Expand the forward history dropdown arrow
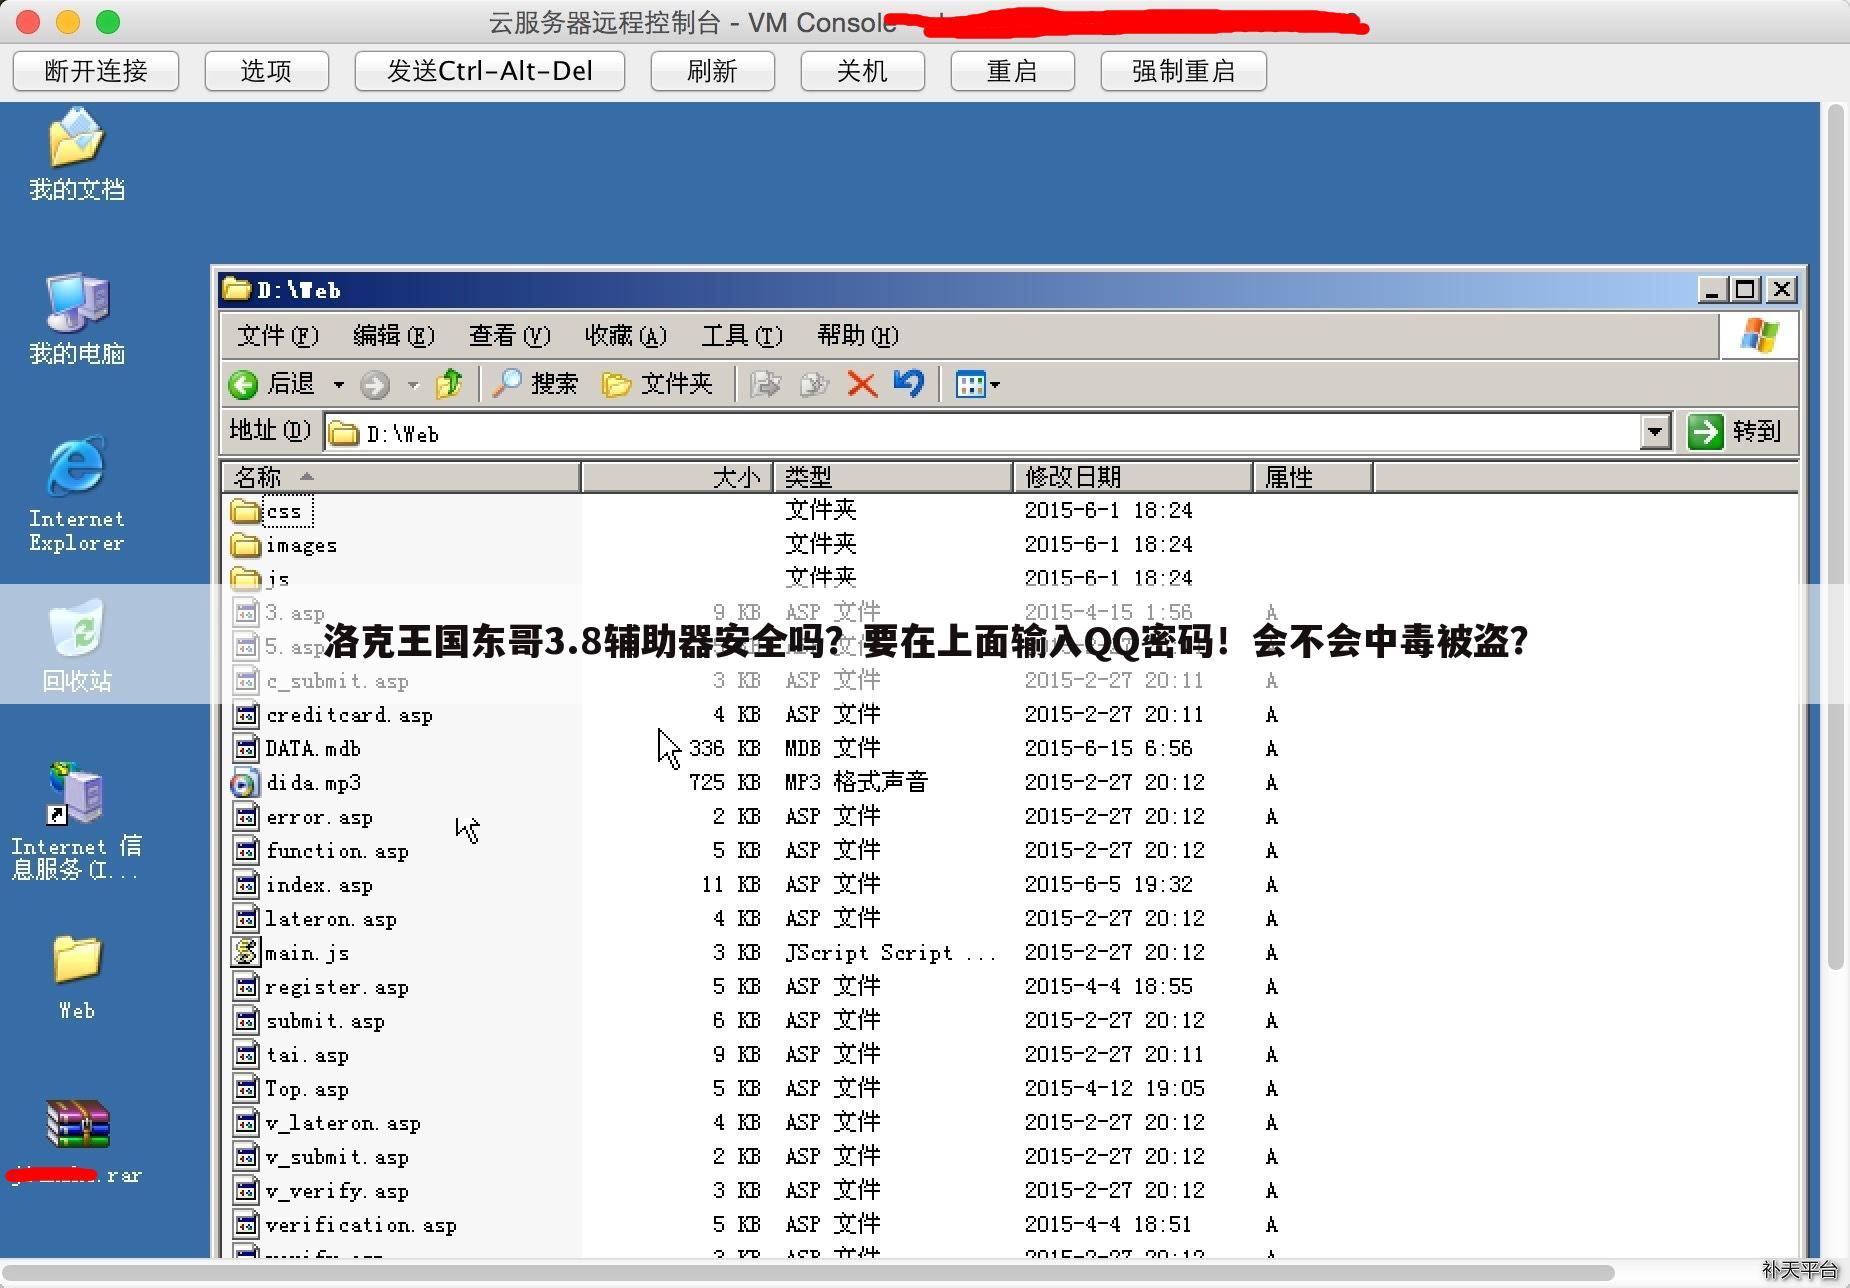 click(x=412, y=384)
